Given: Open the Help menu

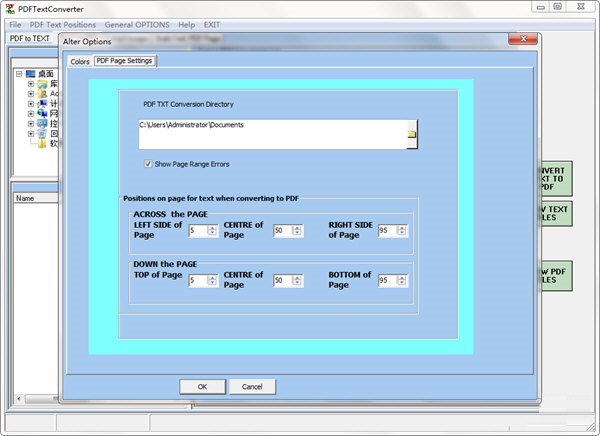Looking at the screenshot, I should (x=186, y=24).
